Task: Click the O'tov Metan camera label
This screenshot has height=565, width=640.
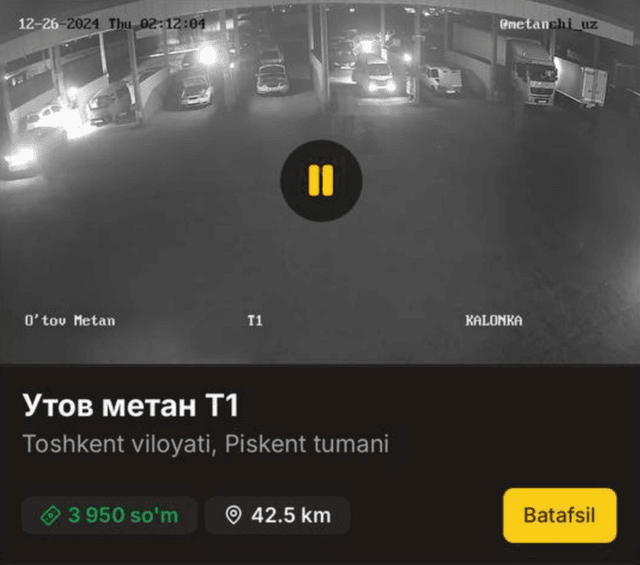Action: pos(70,320)
